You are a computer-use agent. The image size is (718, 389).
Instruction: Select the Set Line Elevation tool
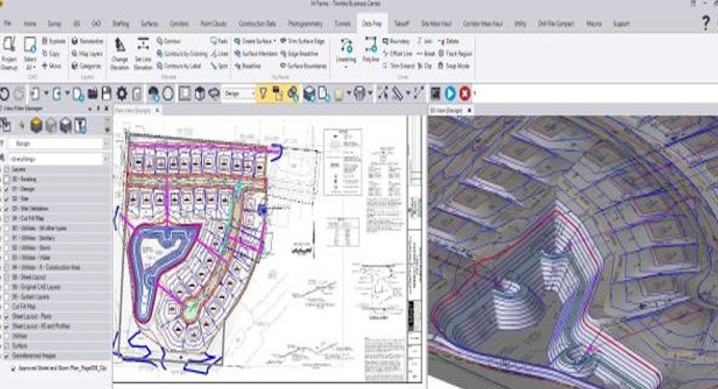point(143,53)
